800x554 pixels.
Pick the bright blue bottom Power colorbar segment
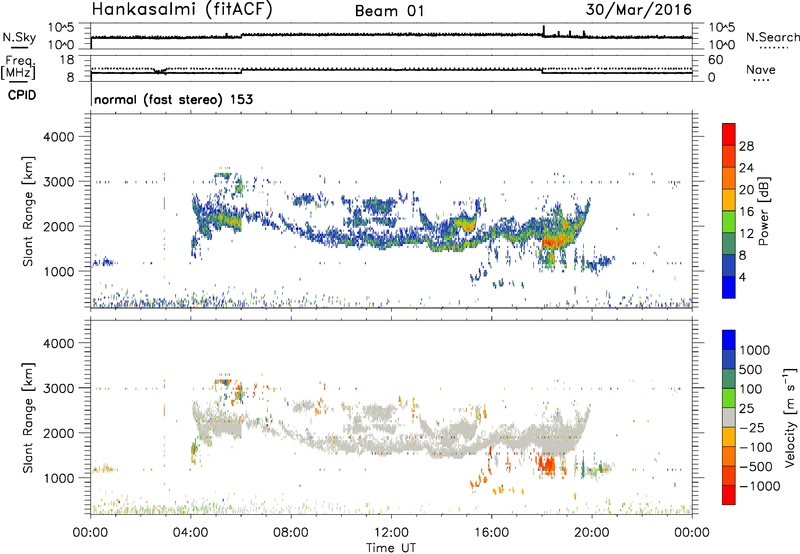pos(729,287)
